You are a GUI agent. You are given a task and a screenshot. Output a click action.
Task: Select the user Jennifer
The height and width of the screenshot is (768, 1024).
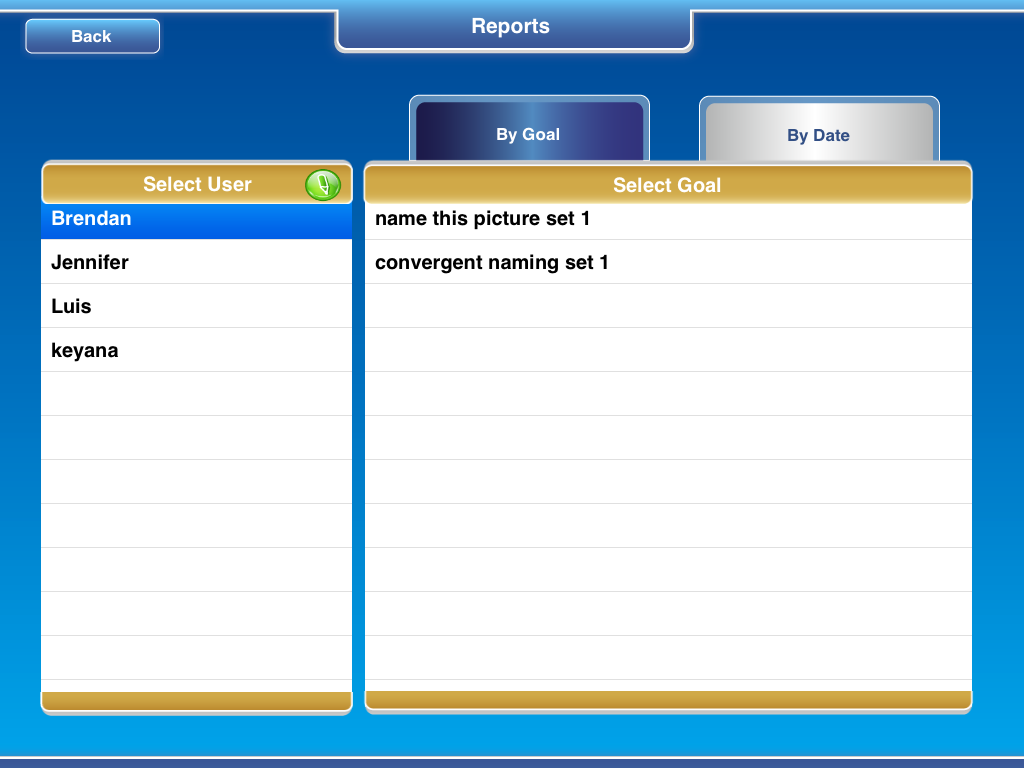click(196, 262)
